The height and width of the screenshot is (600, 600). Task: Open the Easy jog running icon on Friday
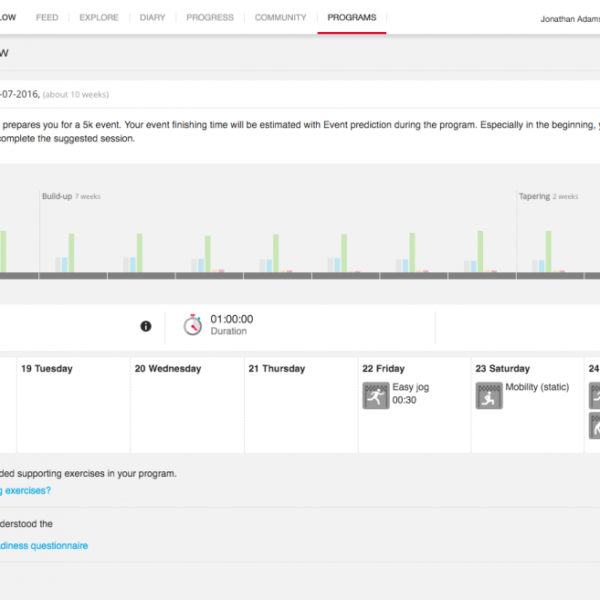[375, 396]
